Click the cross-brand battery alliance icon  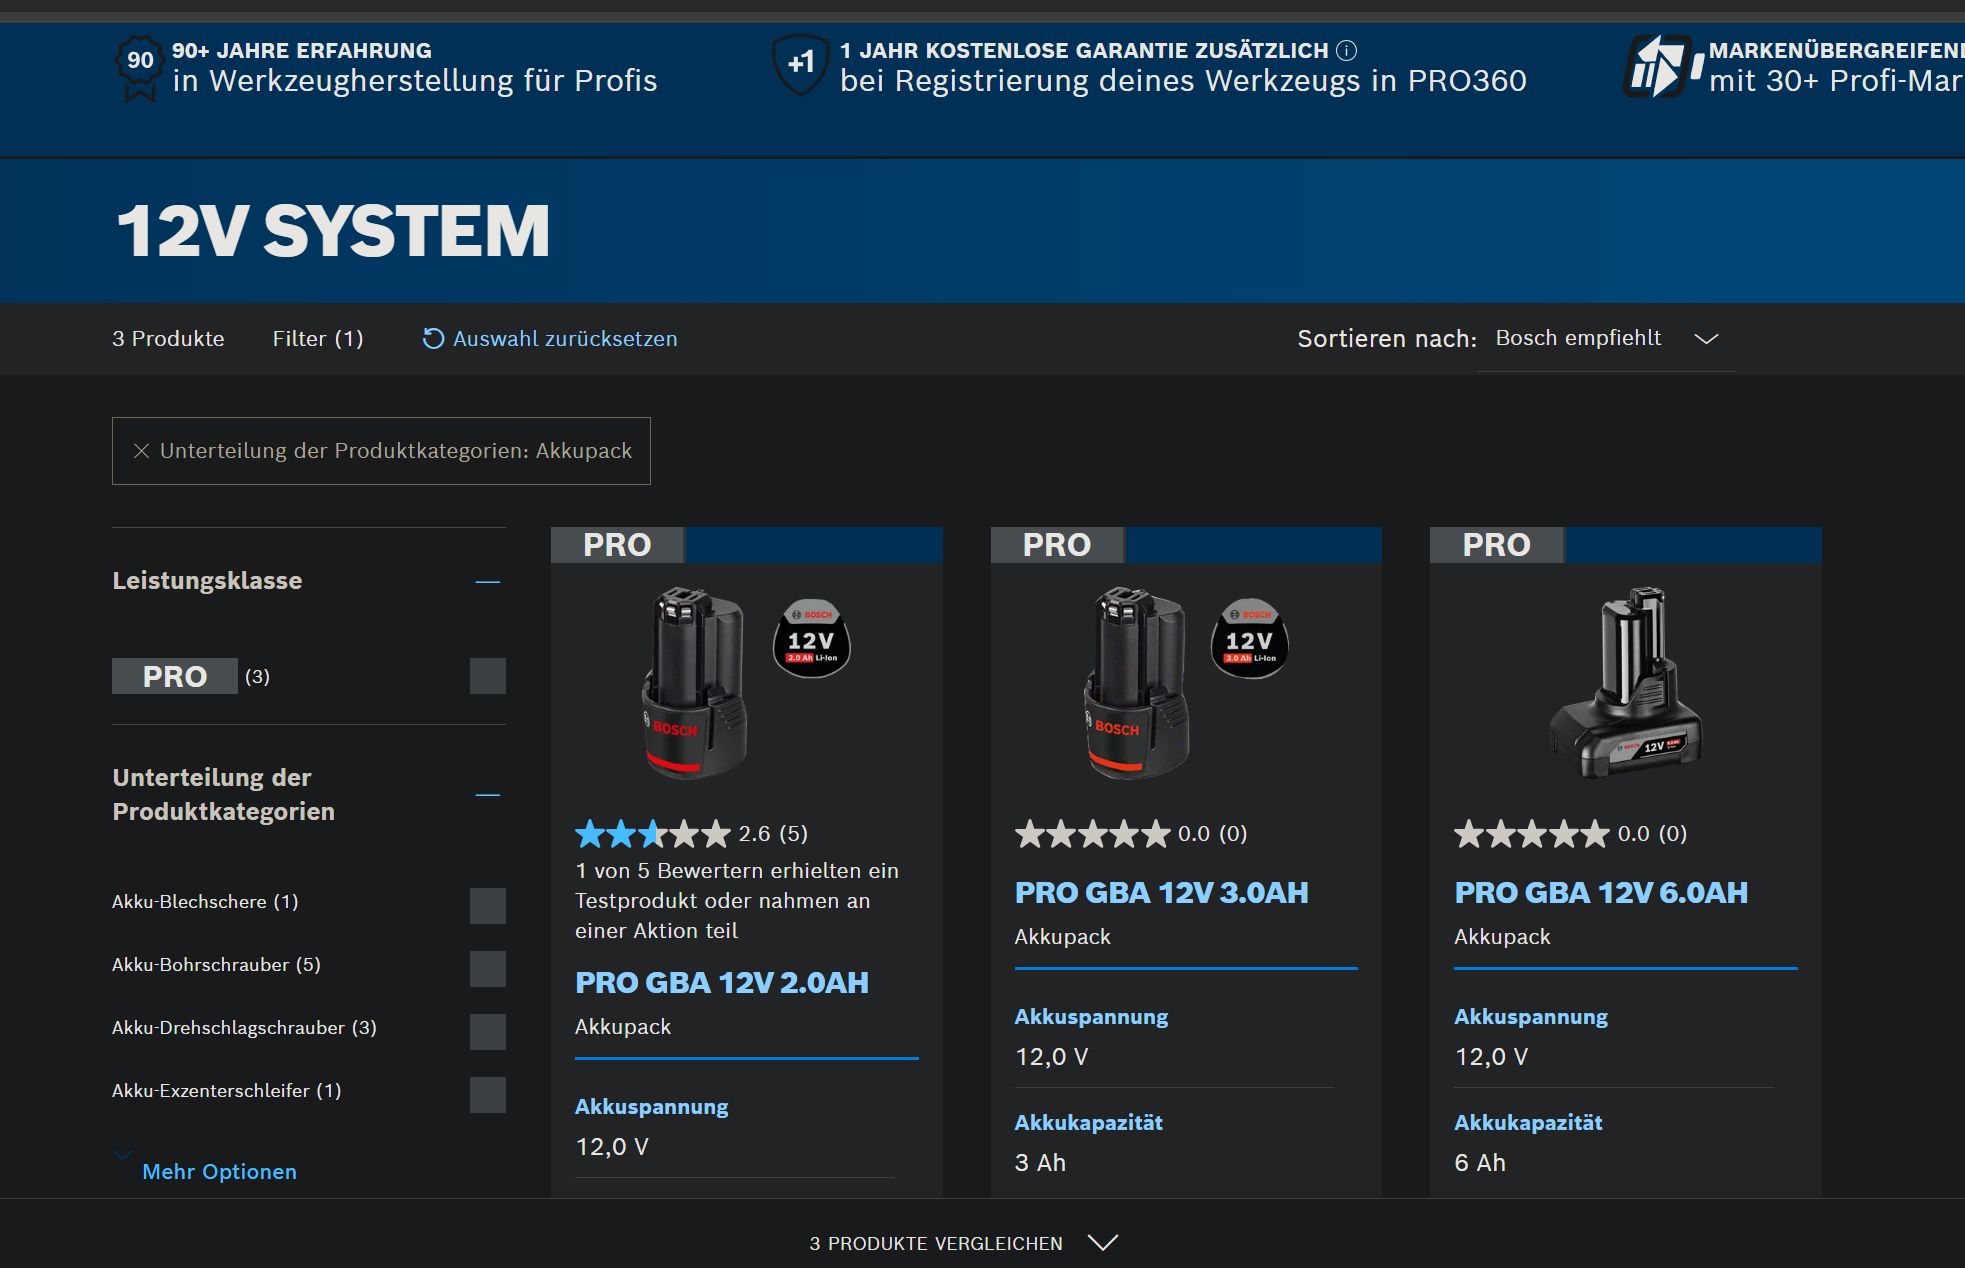coord(1664,67)
